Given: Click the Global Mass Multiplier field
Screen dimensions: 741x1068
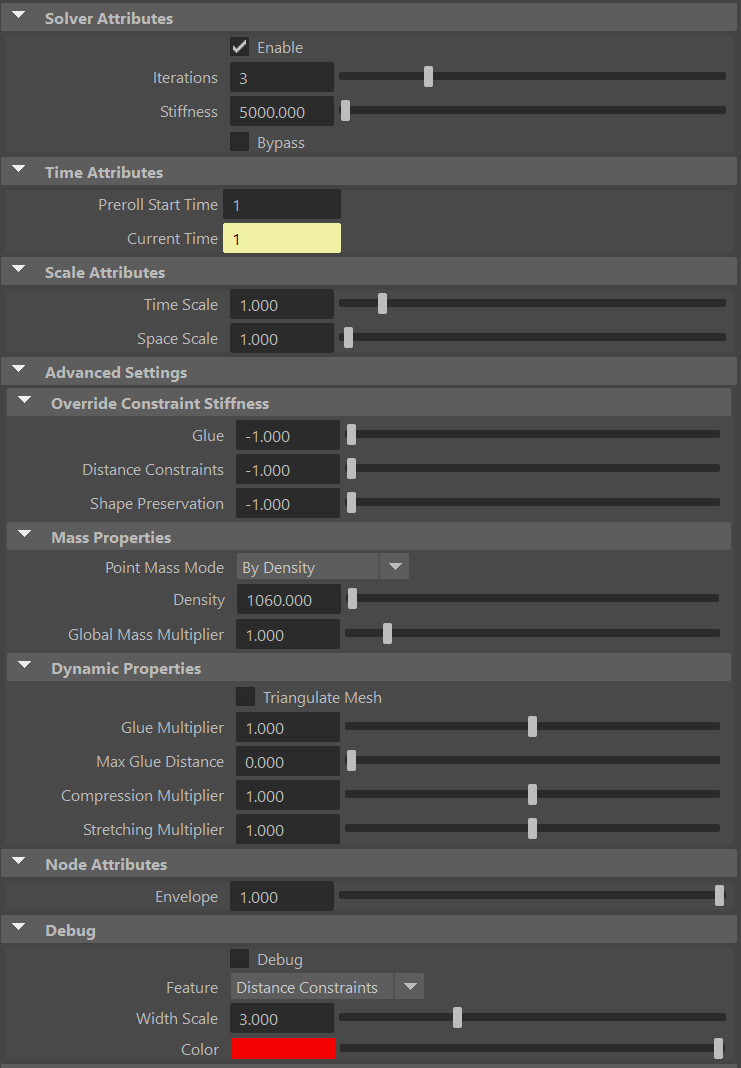Looking at the screenshot, I should (288, 634).
